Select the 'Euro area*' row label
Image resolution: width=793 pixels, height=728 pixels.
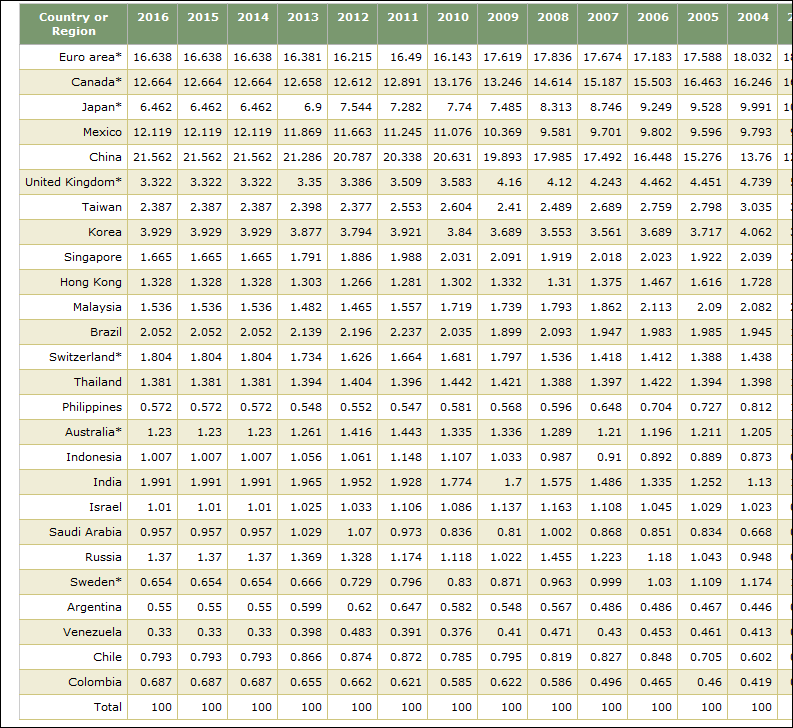[90, 57]
